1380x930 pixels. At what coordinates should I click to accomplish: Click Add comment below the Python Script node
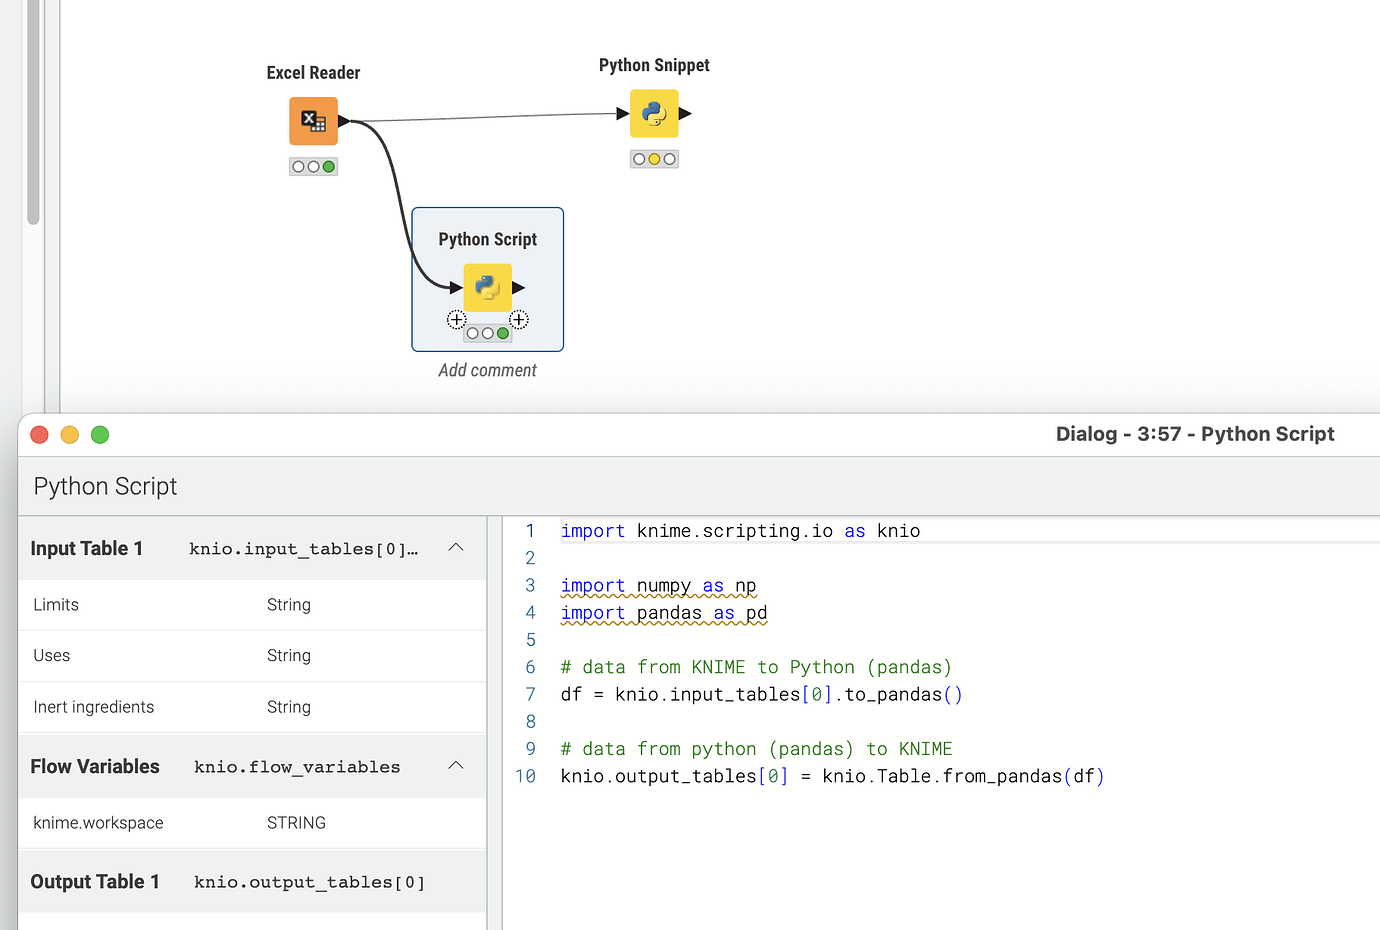(487, 369)
